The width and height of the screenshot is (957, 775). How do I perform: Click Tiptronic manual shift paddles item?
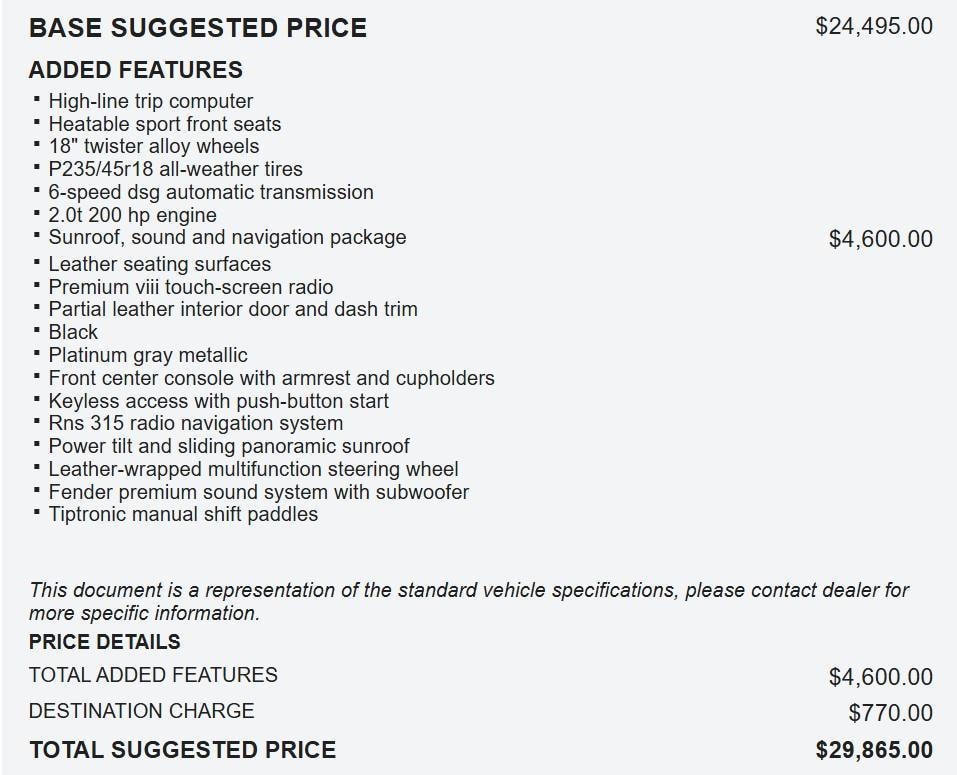tap(183, 514)
